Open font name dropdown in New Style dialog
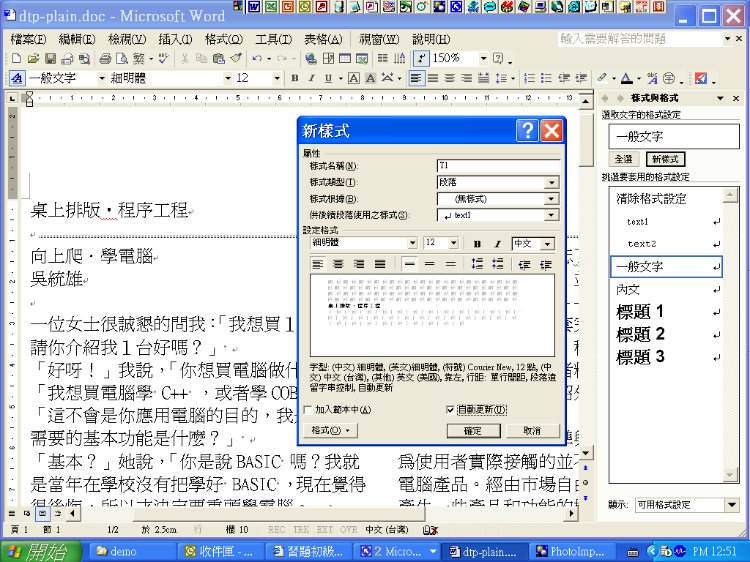 coord(412,243)
